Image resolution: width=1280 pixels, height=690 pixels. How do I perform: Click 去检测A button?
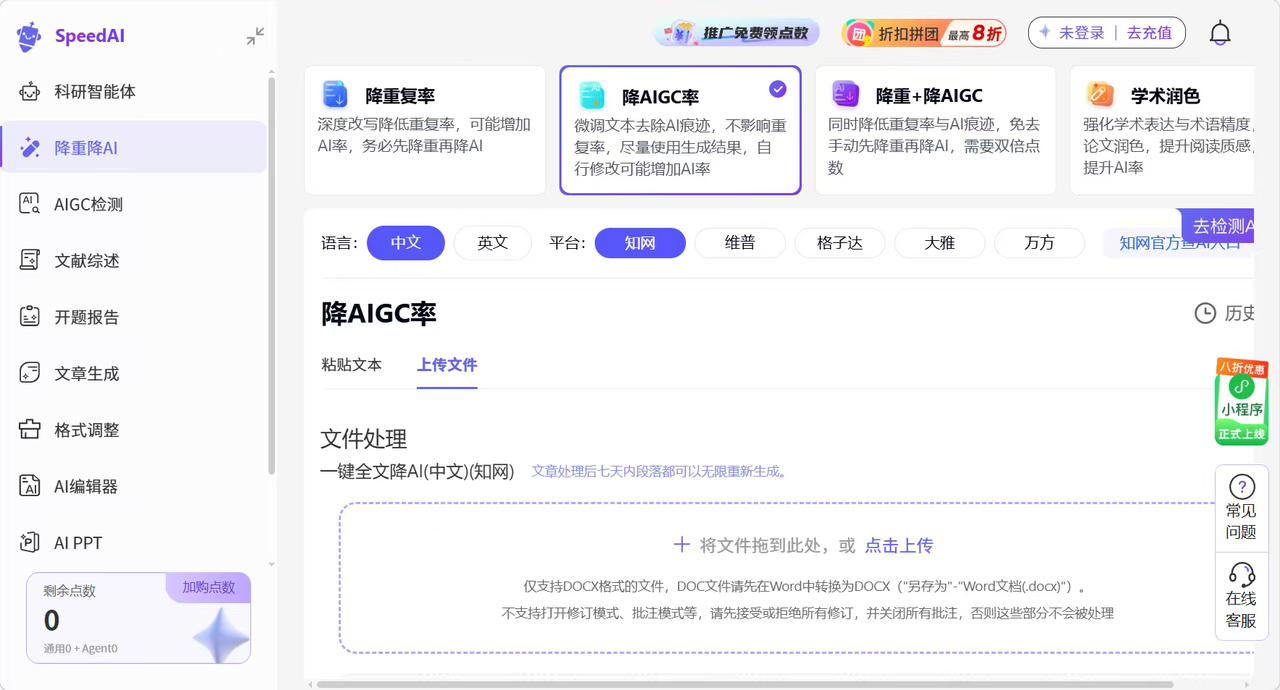[x=1218, y=226]
